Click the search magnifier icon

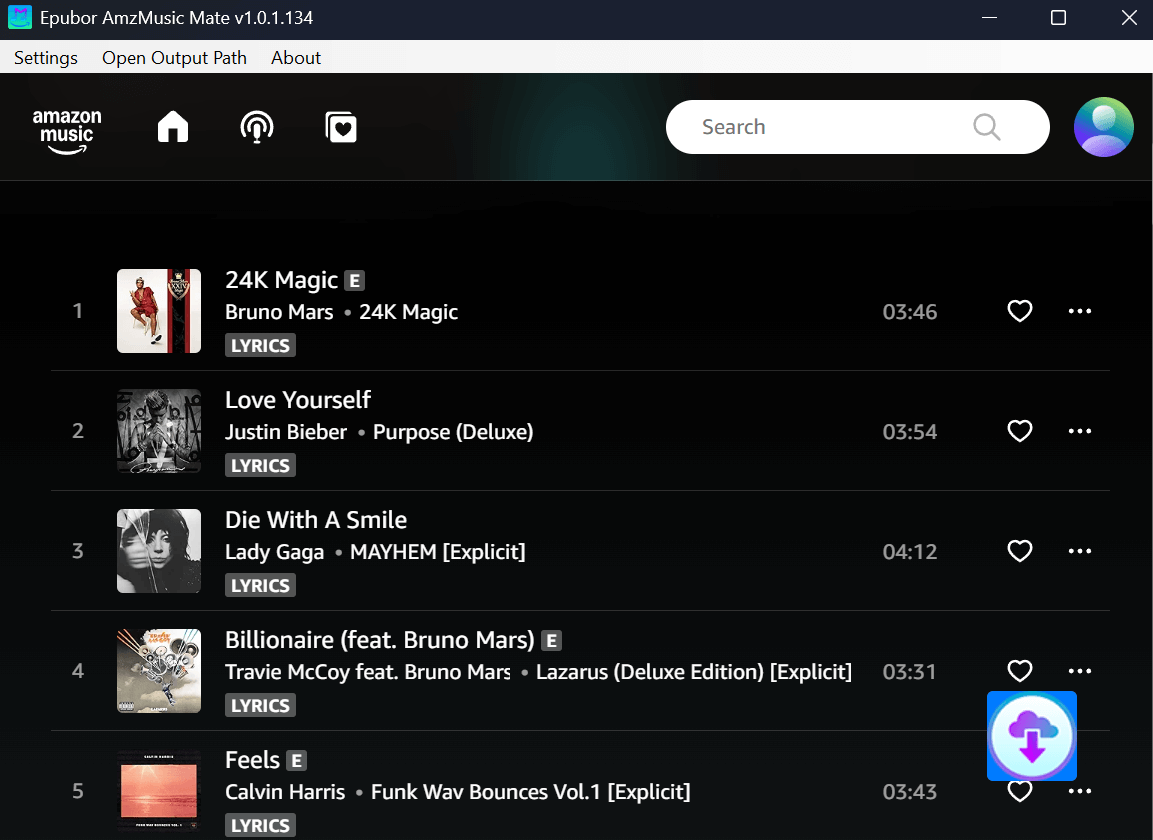(x=985, y=127)
